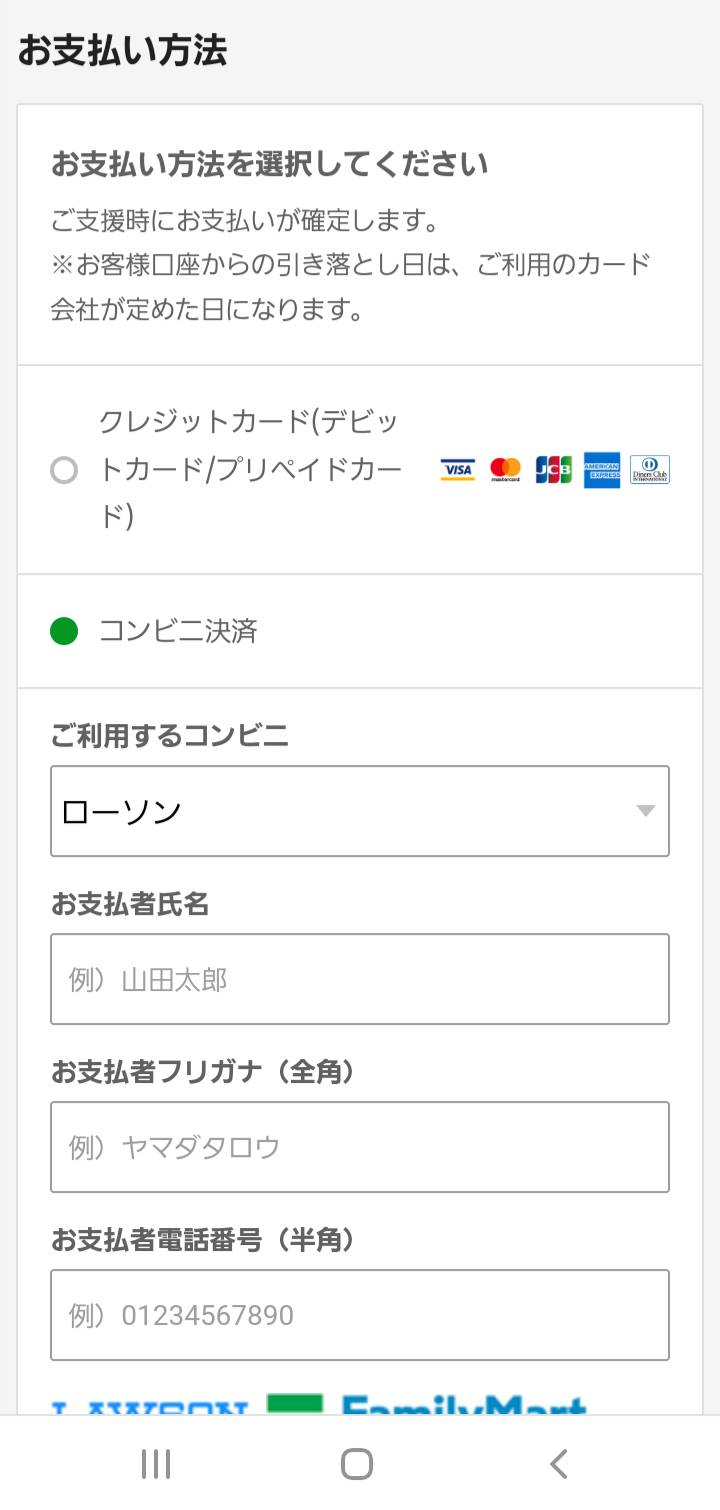
Task: Focus the お支払者電話番号 phone field
Action: pos(360,1315)
